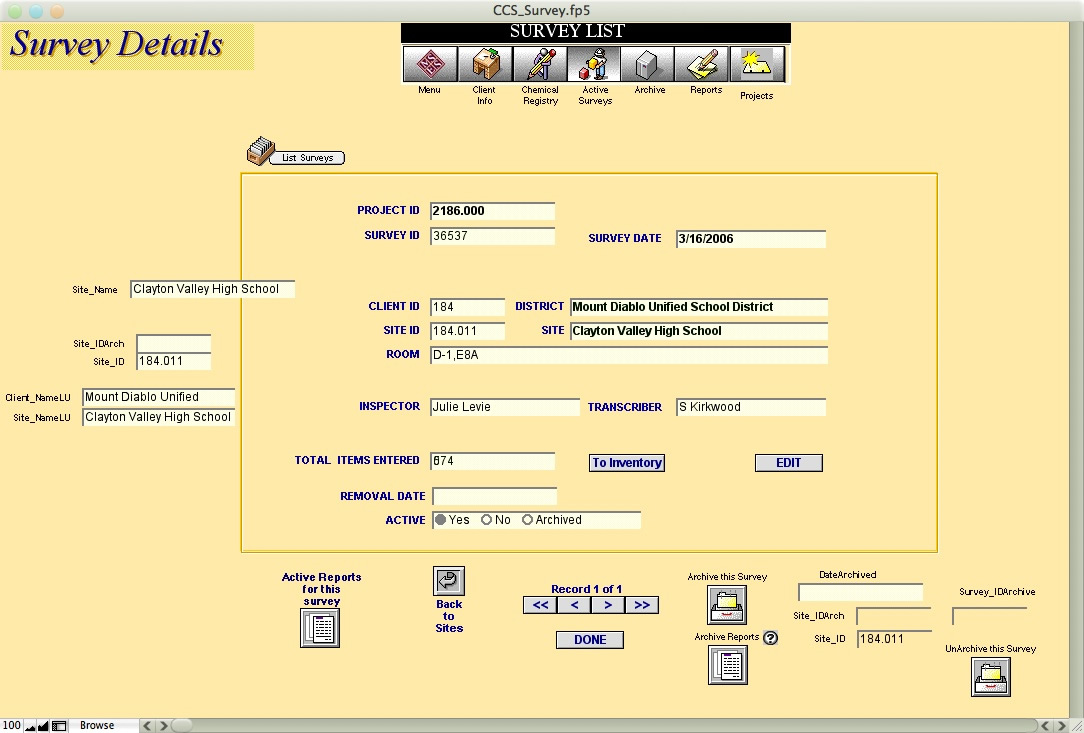
Task: Open the Client Info desk icon
Action: click(485, 64)
